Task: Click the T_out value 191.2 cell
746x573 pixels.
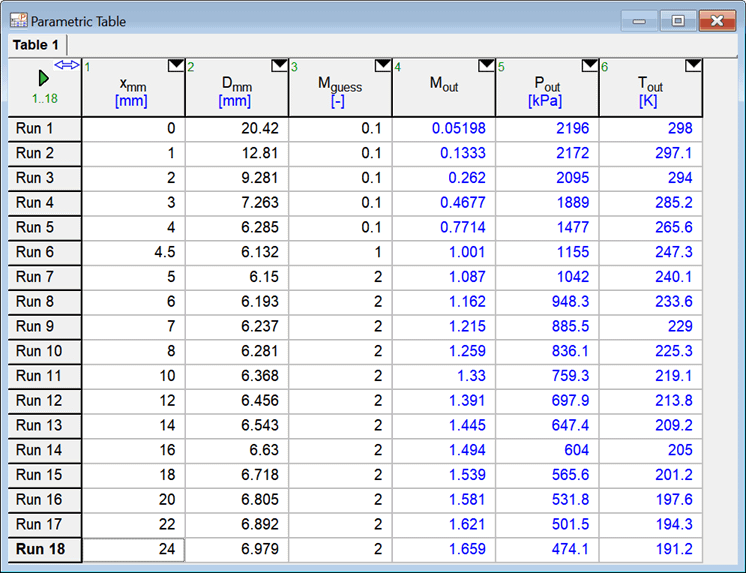Action: (650, 549)
